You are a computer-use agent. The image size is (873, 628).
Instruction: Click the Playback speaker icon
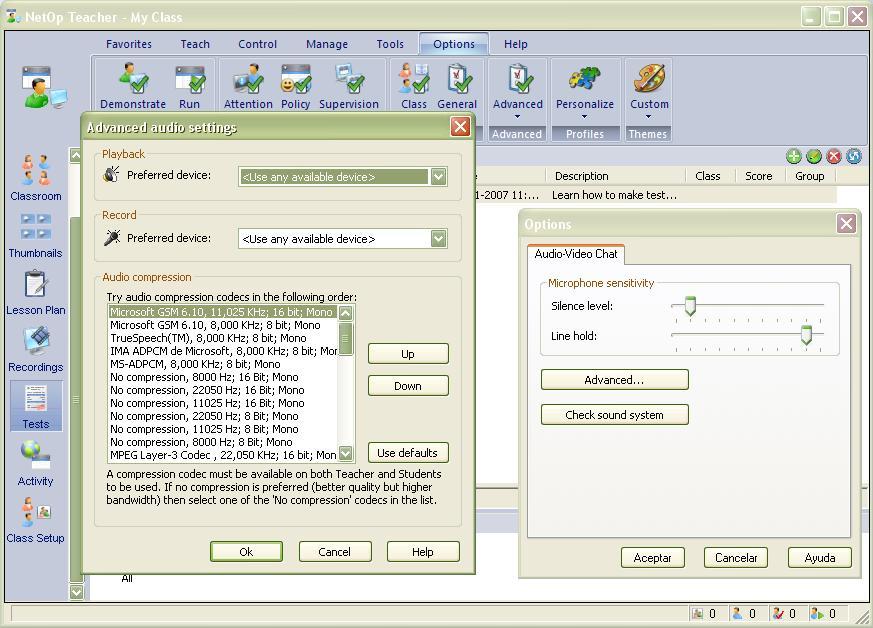111,175
